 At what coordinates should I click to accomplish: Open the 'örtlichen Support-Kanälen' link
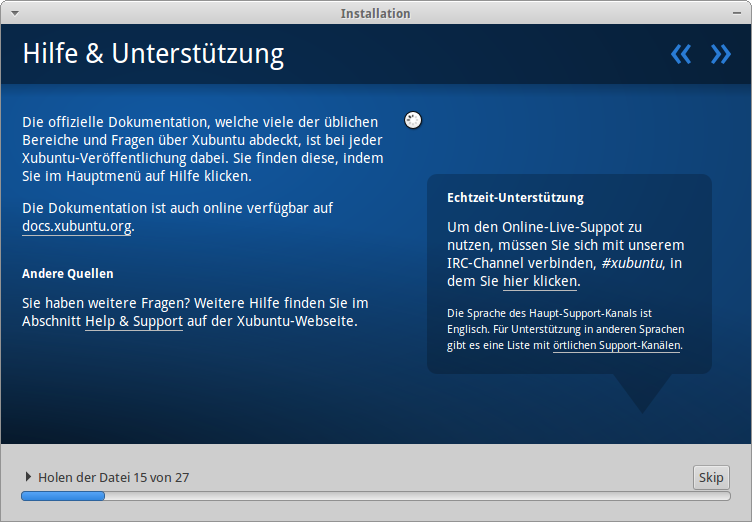[617, 345]
